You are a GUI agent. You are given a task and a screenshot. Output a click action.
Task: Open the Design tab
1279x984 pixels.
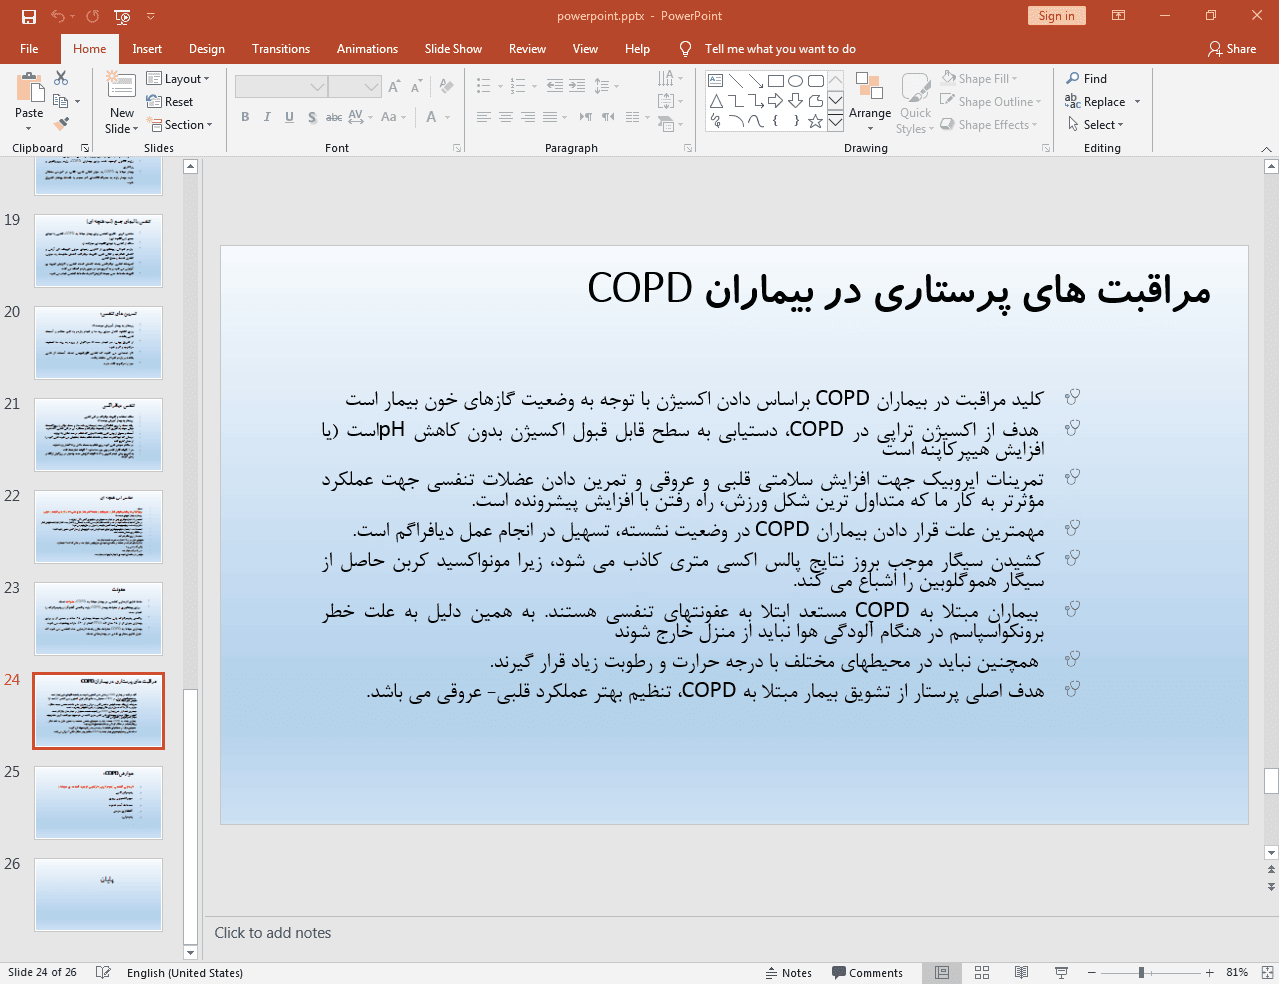click(207, 48)
